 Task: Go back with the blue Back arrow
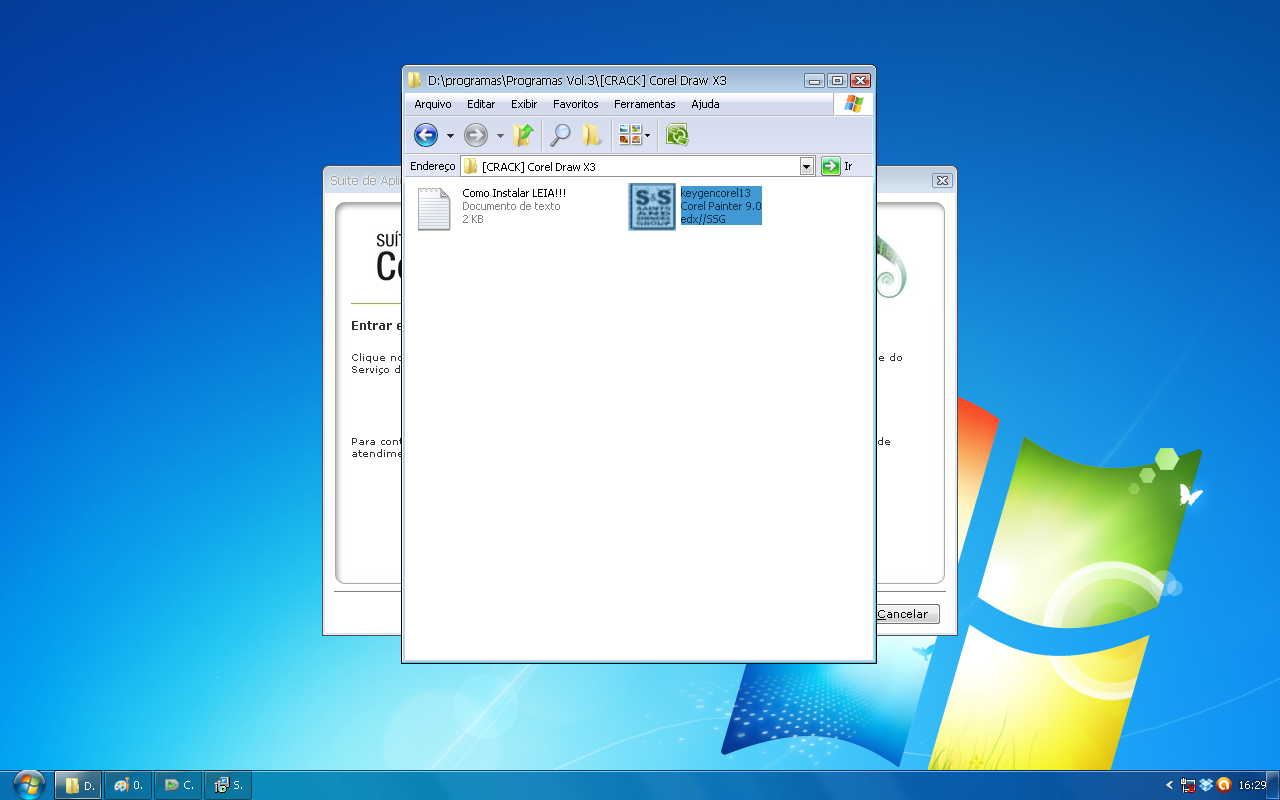coord(426,135)
